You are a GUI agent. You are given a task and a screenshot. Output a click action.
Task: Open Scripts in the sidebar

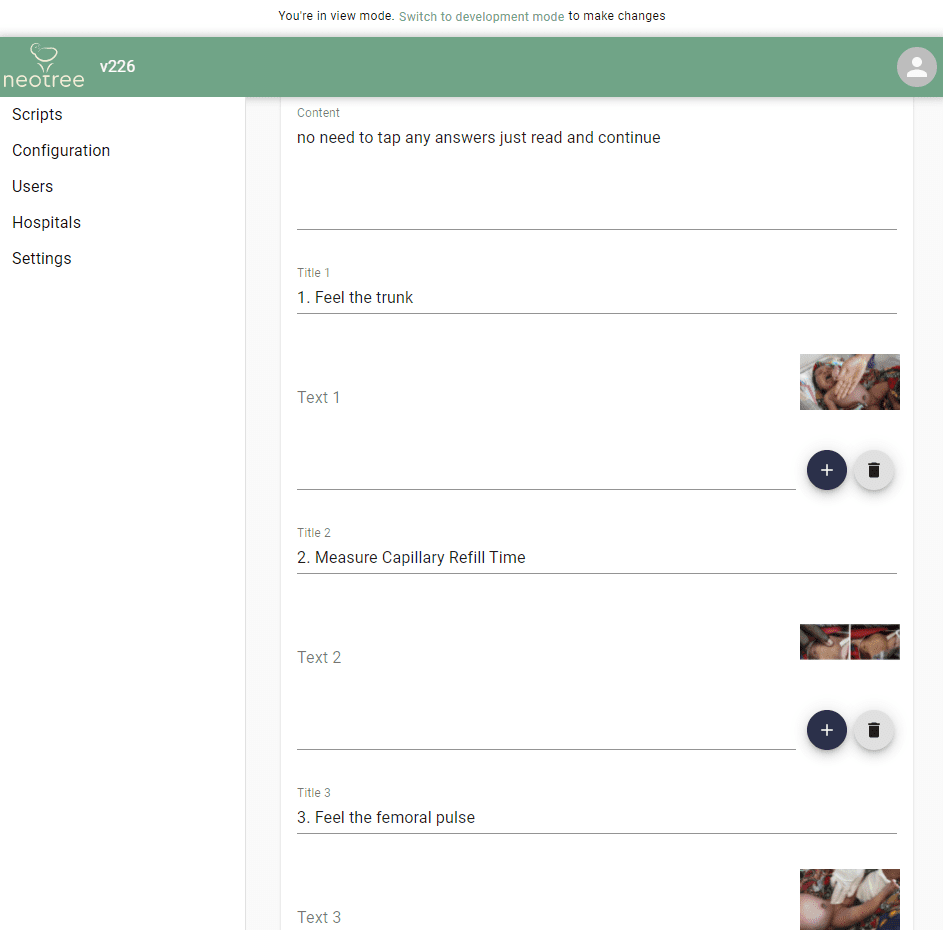point(37,114)
